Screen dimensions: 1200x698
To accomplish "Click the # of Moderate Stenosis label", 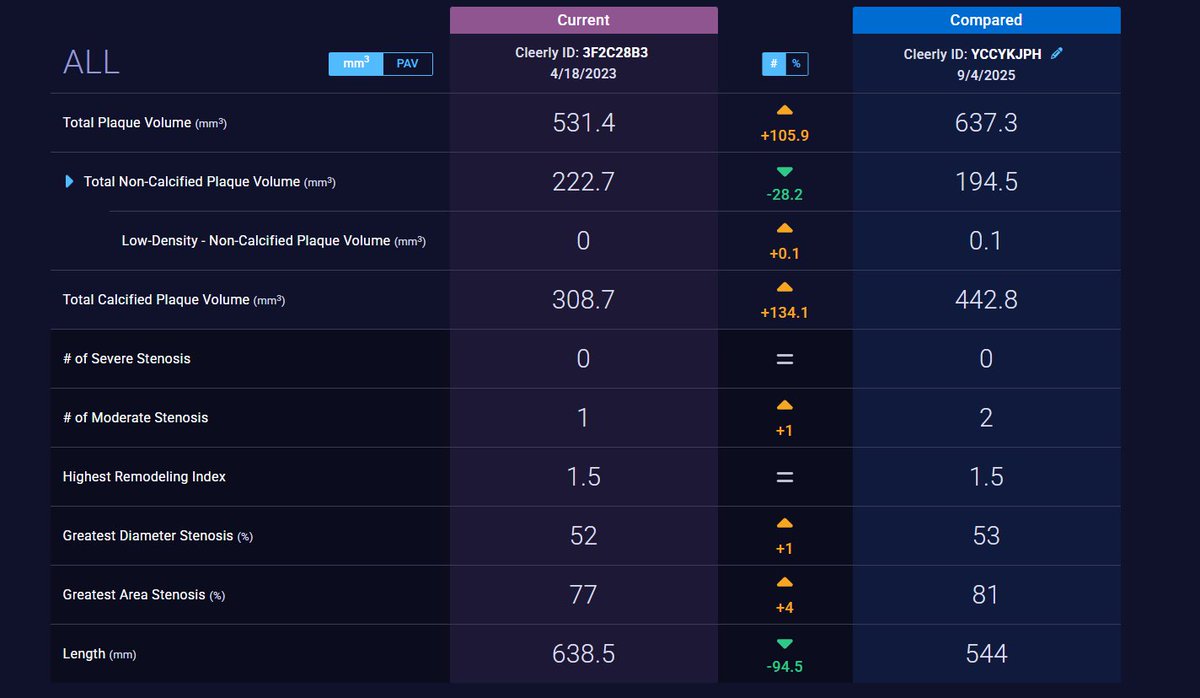I will click(135, 418).
